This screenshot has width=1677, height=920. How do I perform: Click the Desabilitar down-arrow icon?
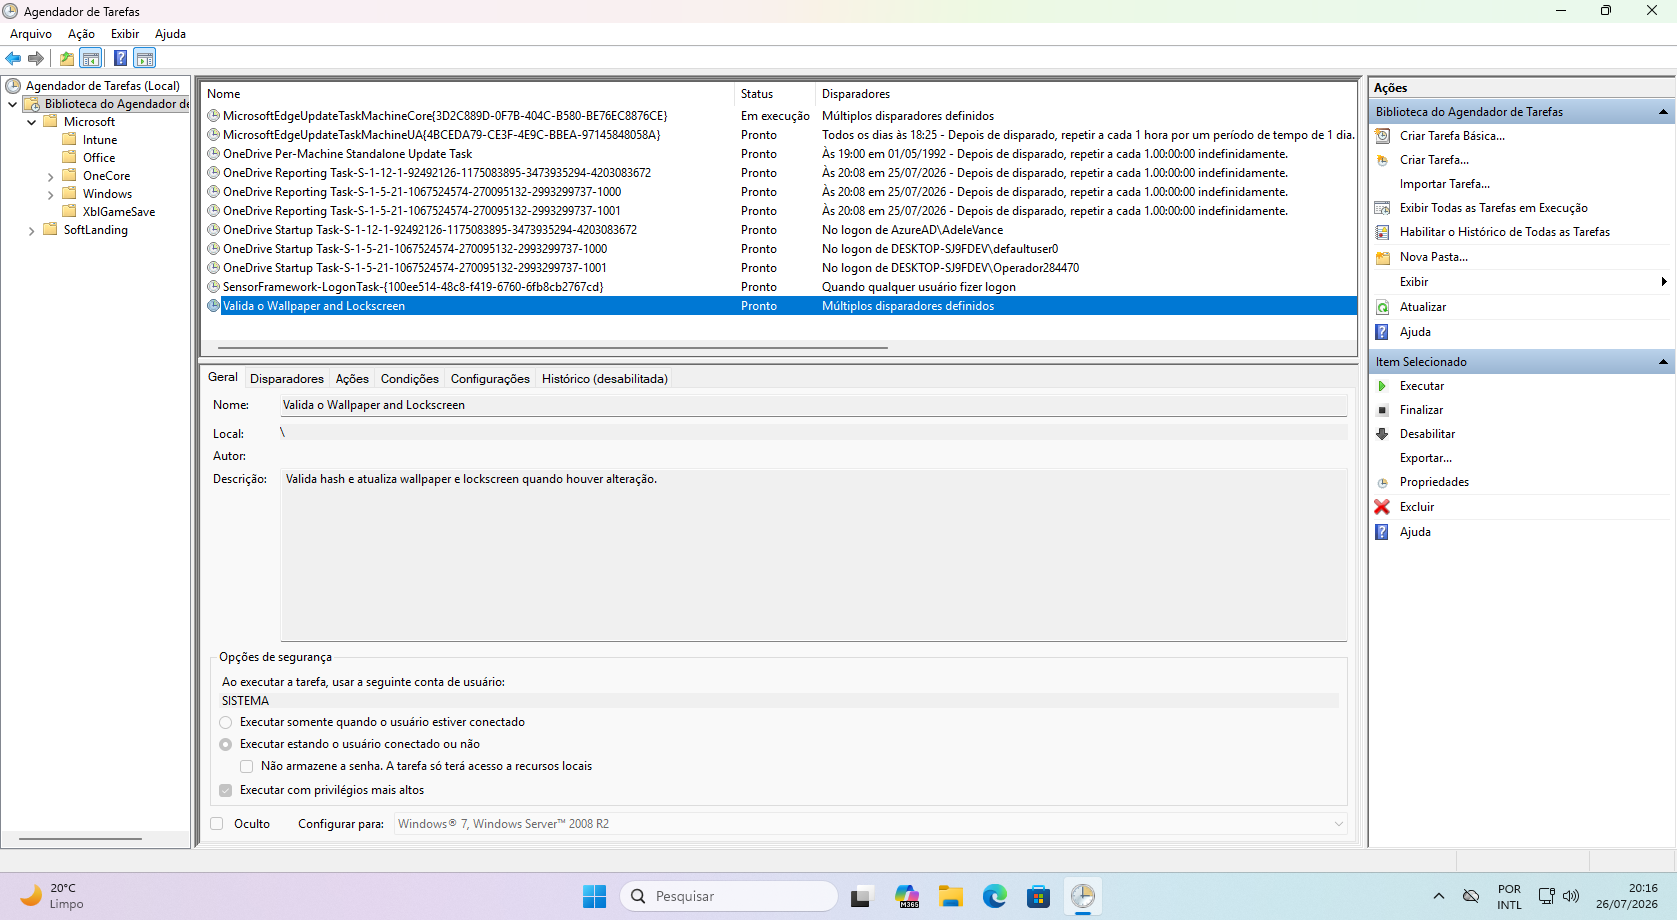tap(1382, 434)
